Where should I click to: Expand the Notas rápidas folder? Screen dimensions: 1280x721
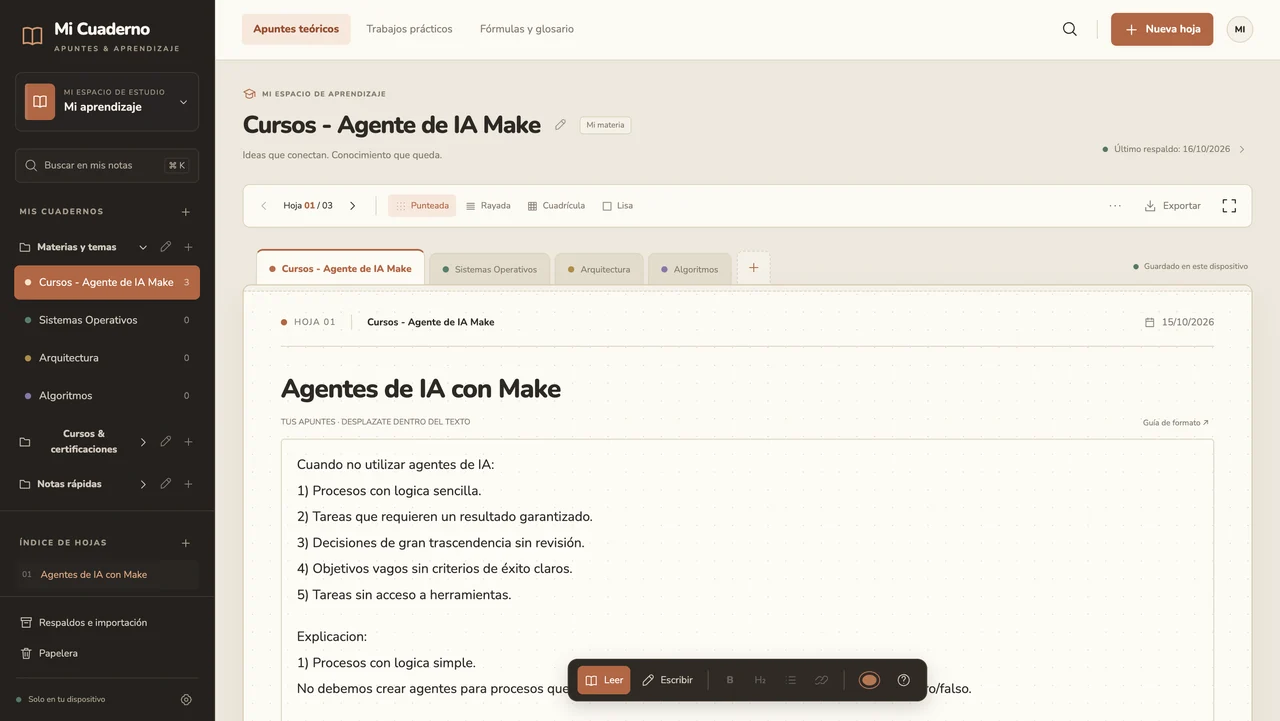click(x=143, y=484)
